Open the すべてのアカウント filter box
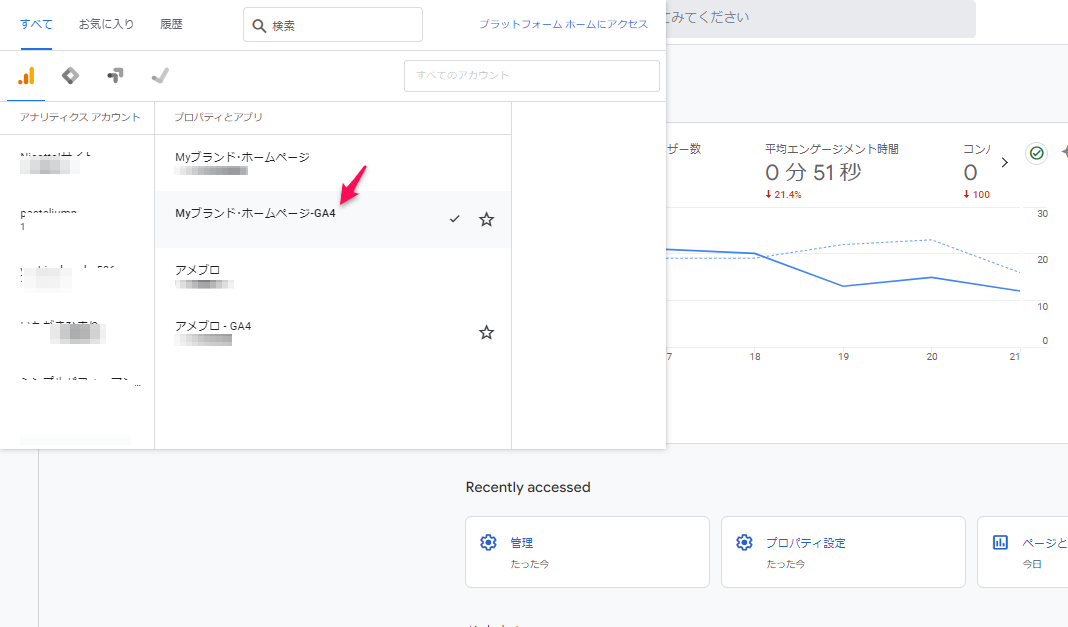 531,76
